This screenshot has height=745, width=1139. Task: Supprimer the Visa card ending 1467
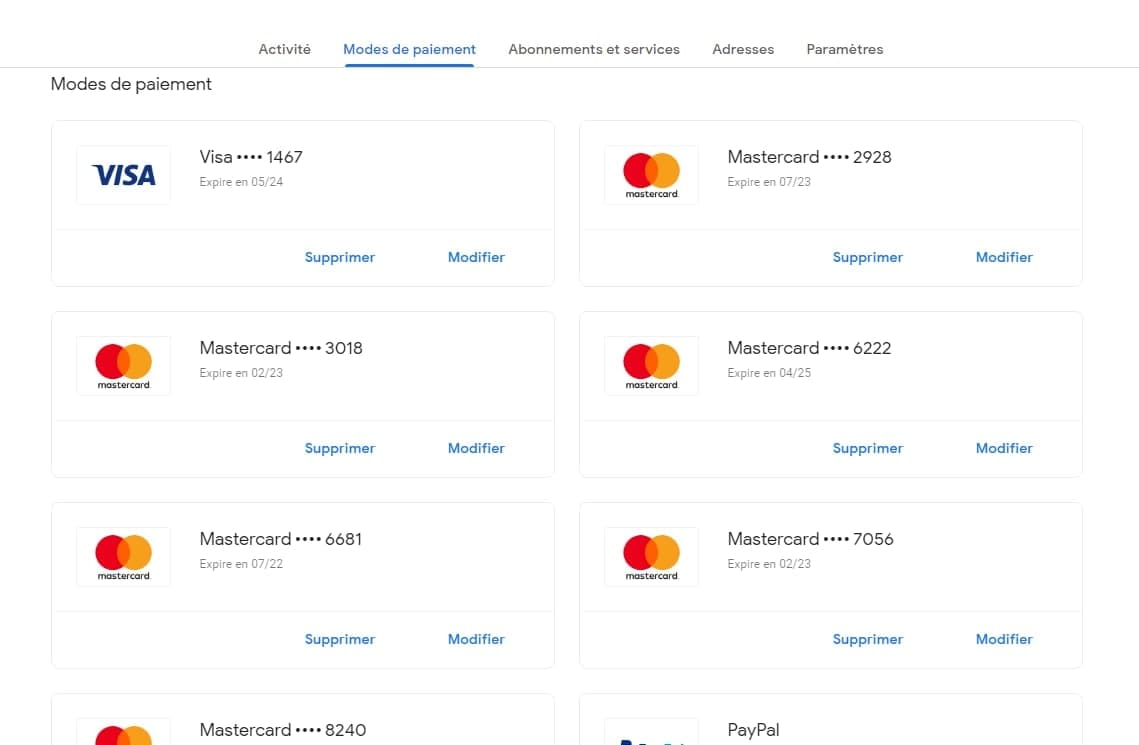click(x=339, y=257)
